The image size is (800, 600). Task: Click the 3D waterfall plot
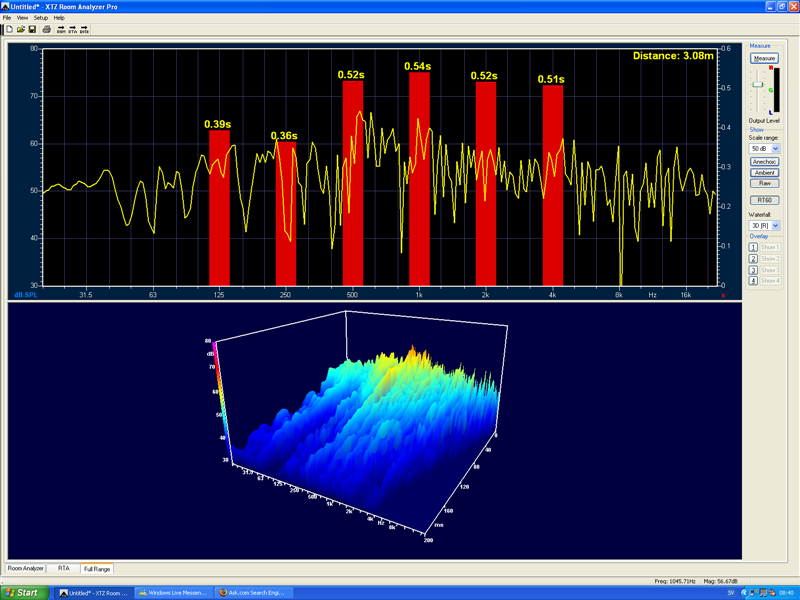pyautogui.click(x=357, y=426)
